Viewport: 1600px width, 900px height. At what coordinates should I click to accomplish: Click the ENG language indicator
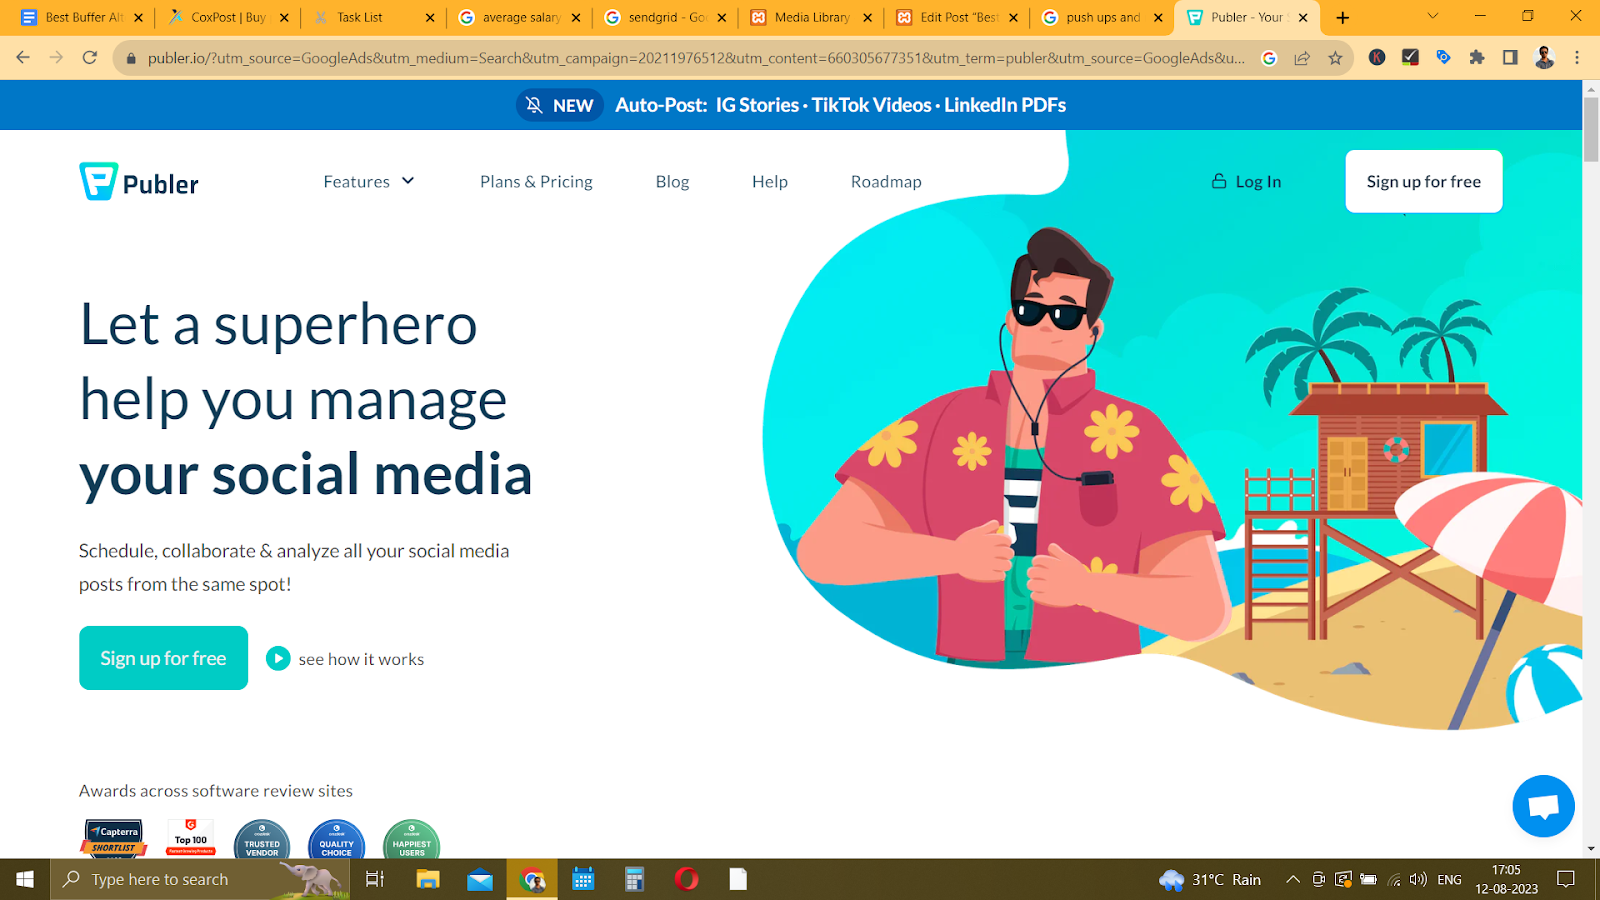pyautogui.click(x=1449, y=879)
